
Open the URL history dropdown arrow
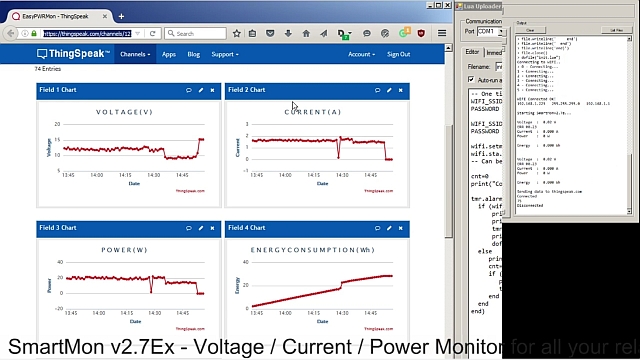coord(138,33)
